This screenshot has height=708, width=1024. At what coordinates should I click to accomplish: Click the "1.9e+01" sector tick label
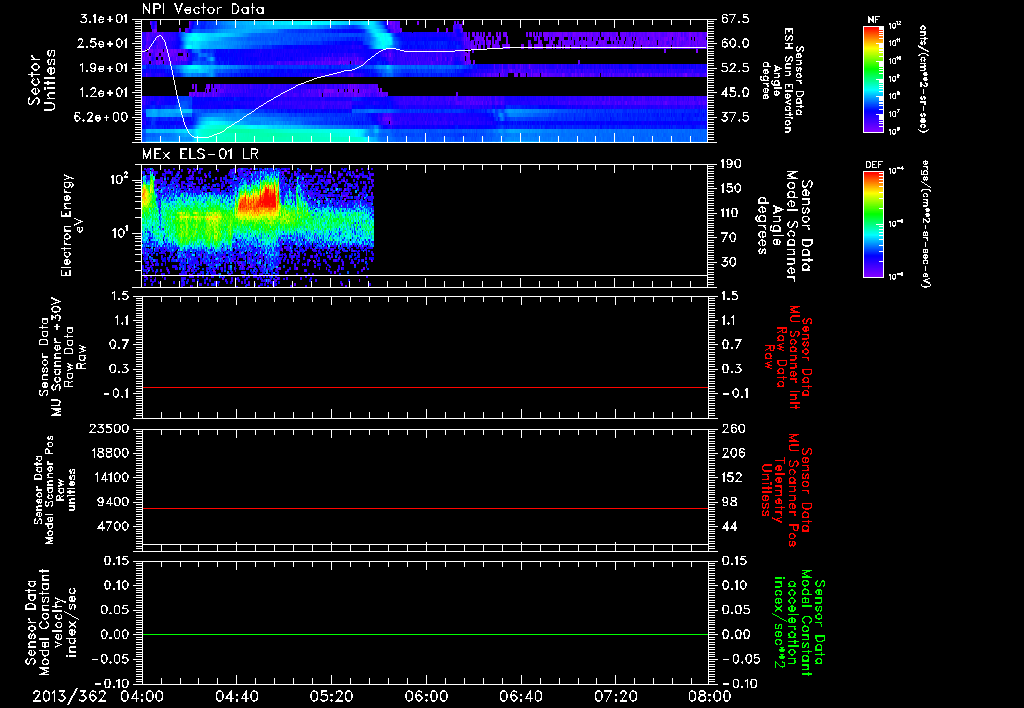pos(103,68)
